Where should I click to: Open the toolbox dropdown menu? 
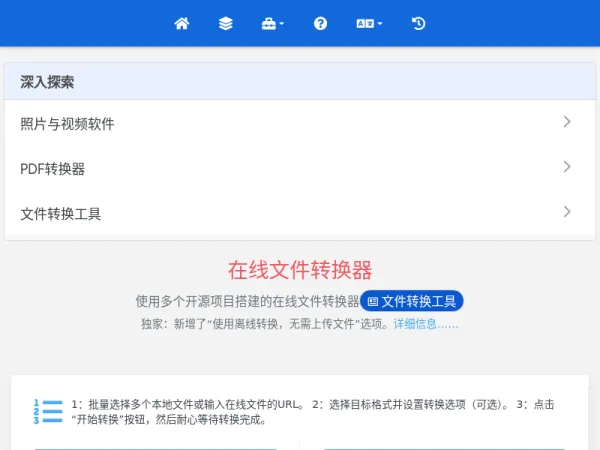(272, 24)
